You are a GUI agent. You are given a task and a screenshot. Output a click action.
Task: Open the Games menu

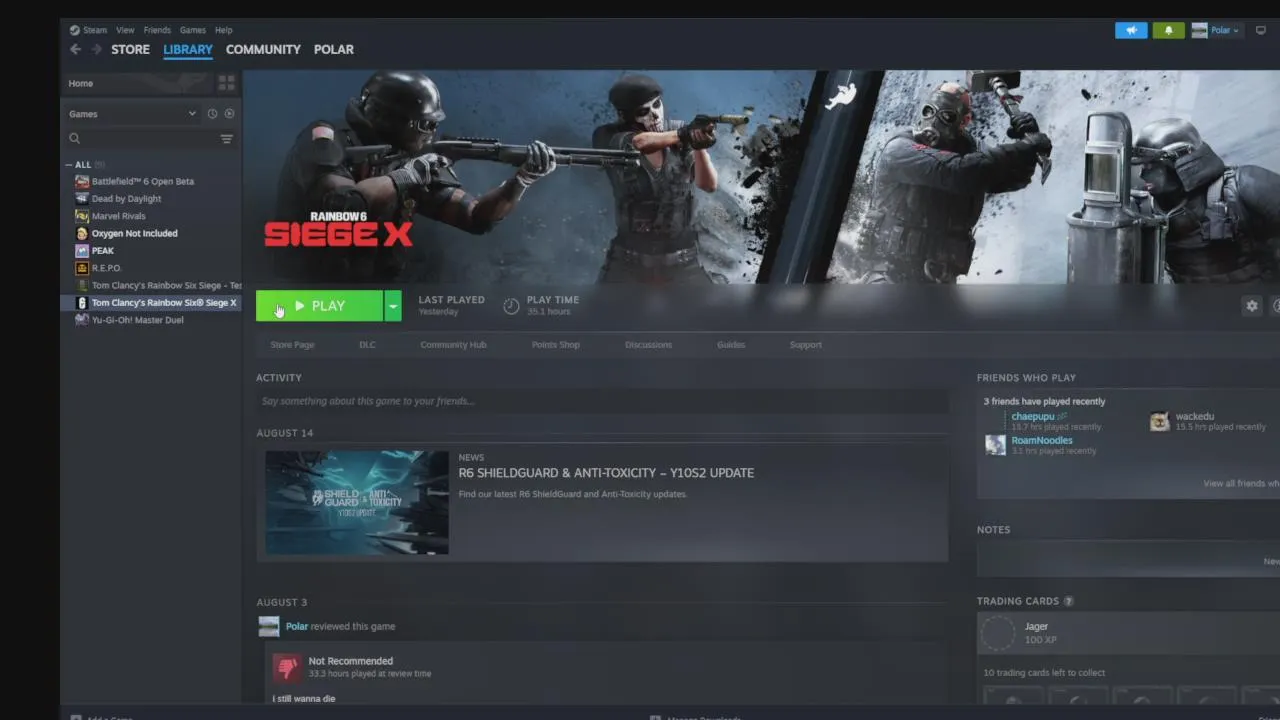[x=193, y=30]
